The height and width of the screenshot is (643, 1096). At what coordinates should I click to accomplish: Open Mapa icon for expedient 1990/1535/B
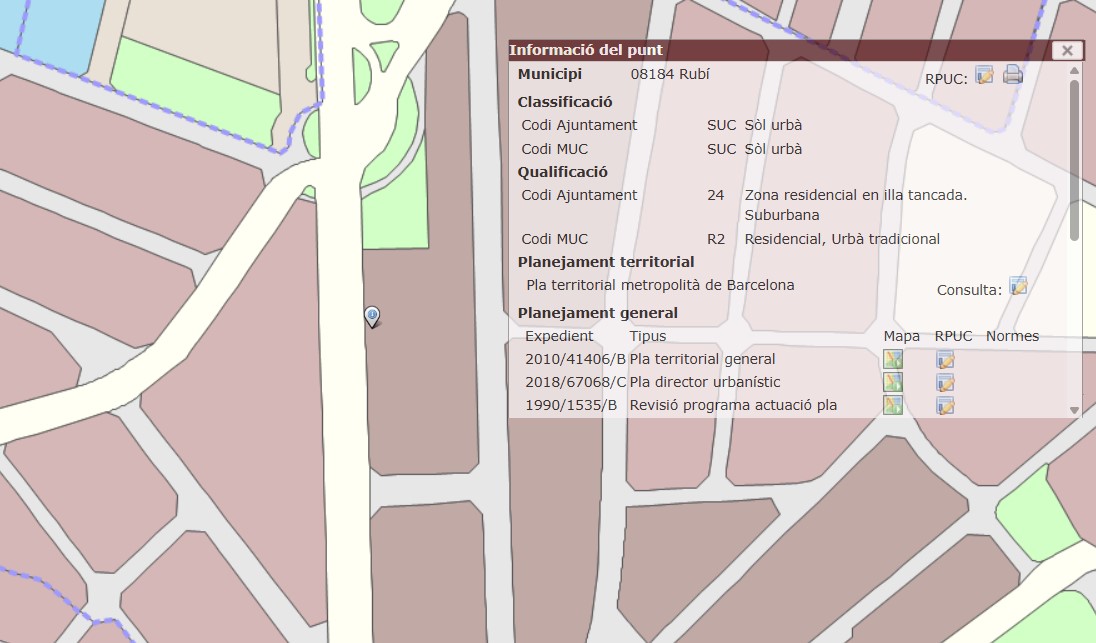pos(893,405)
